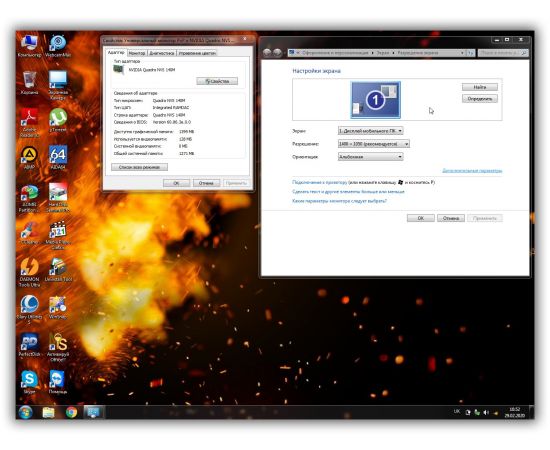Screen dimensions: 550x450
Task: Click the forward arrow in Screen Resolution window
Action: (x=277, y=53)
